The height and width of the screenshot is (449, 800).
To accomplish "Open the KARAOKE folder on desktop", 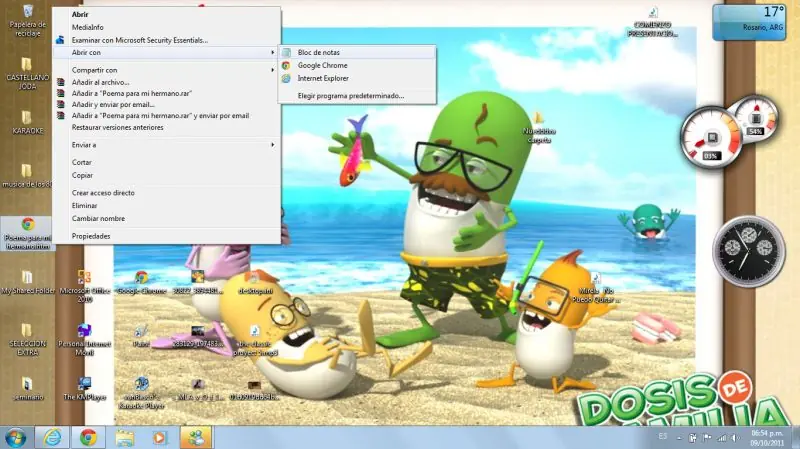I will (x=28, y=122).
